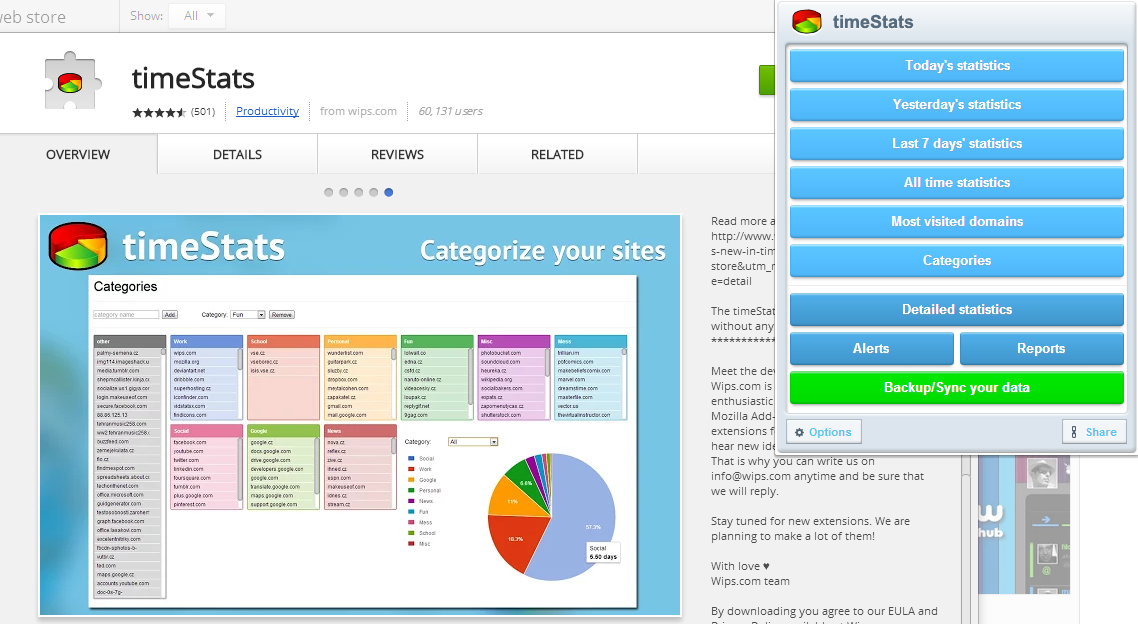Open the Productivity category link
The image size is (1138, 624).
click(x=267, y=111)
